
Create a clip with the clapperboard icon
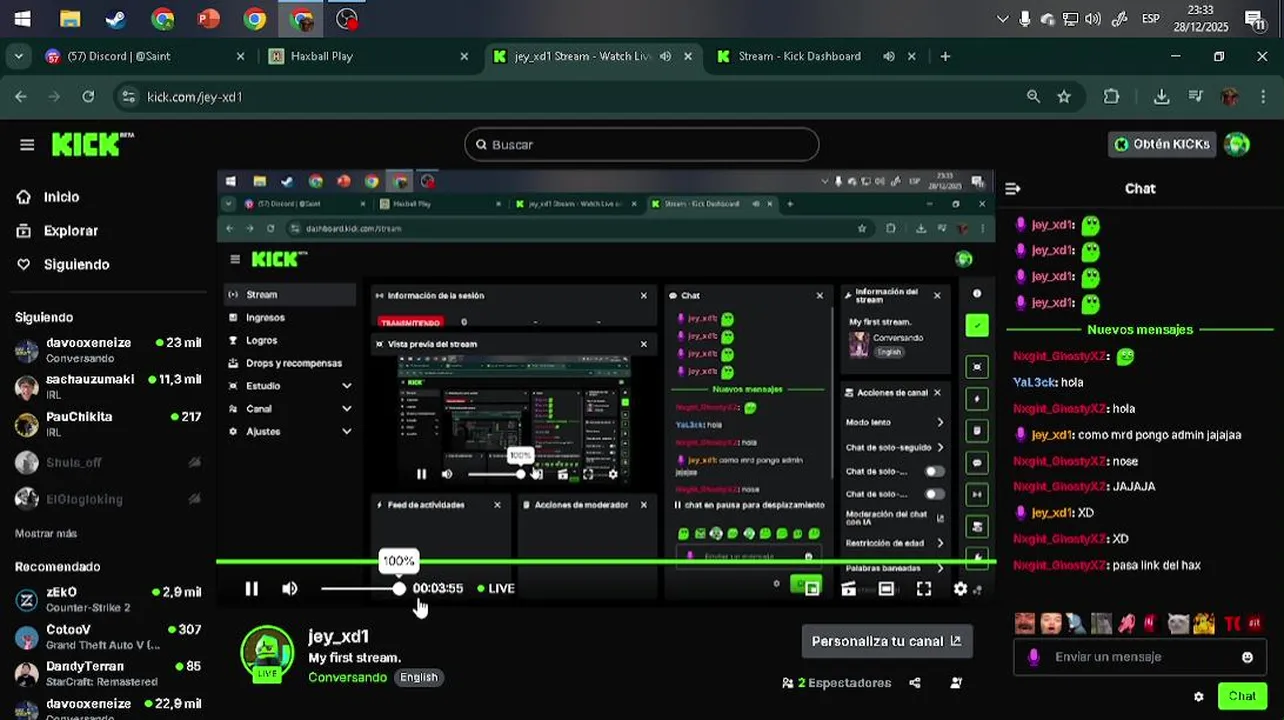(x=849, y=589)
